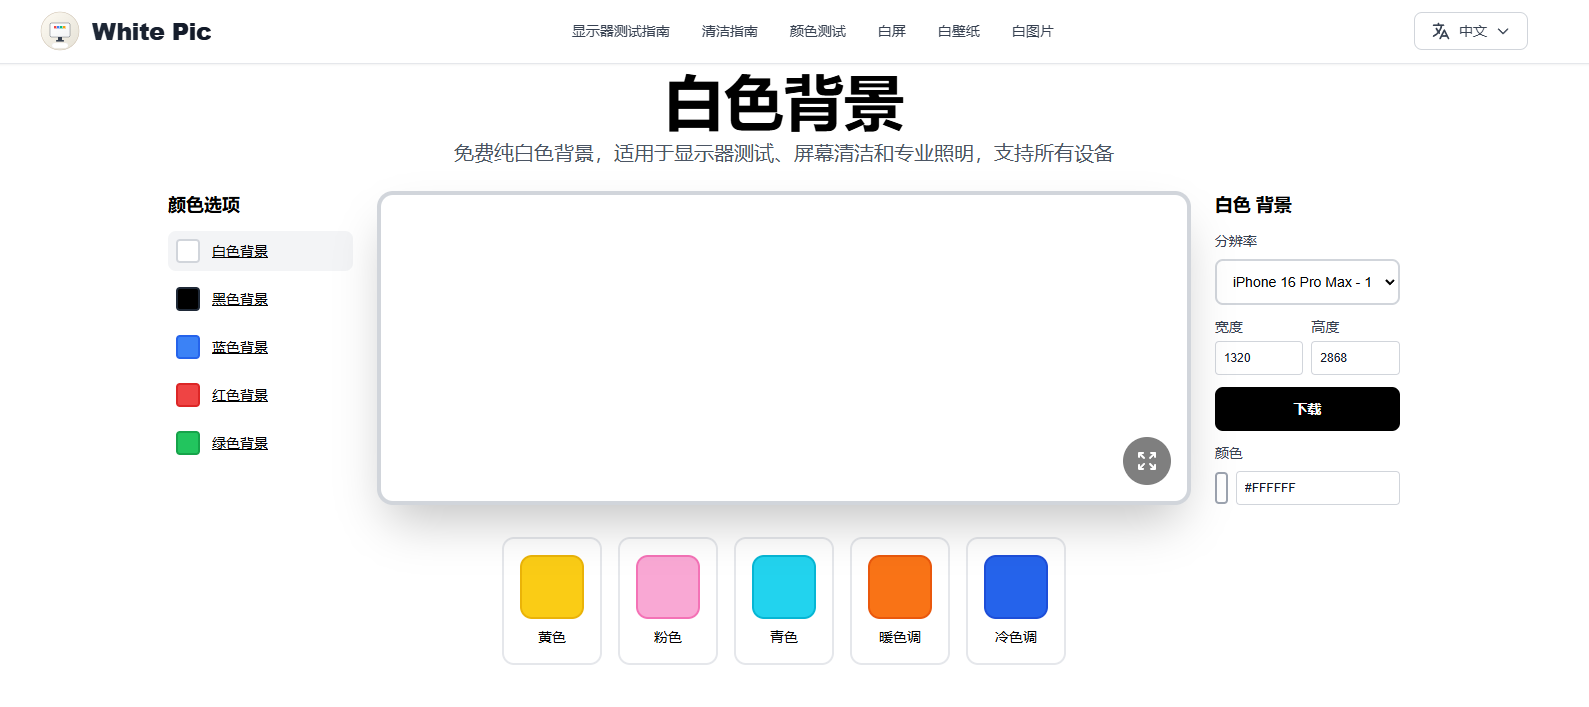Click the 宽度 width field showing 1320
Viewport: 1589px width, 707px height.
[1258, 358]
